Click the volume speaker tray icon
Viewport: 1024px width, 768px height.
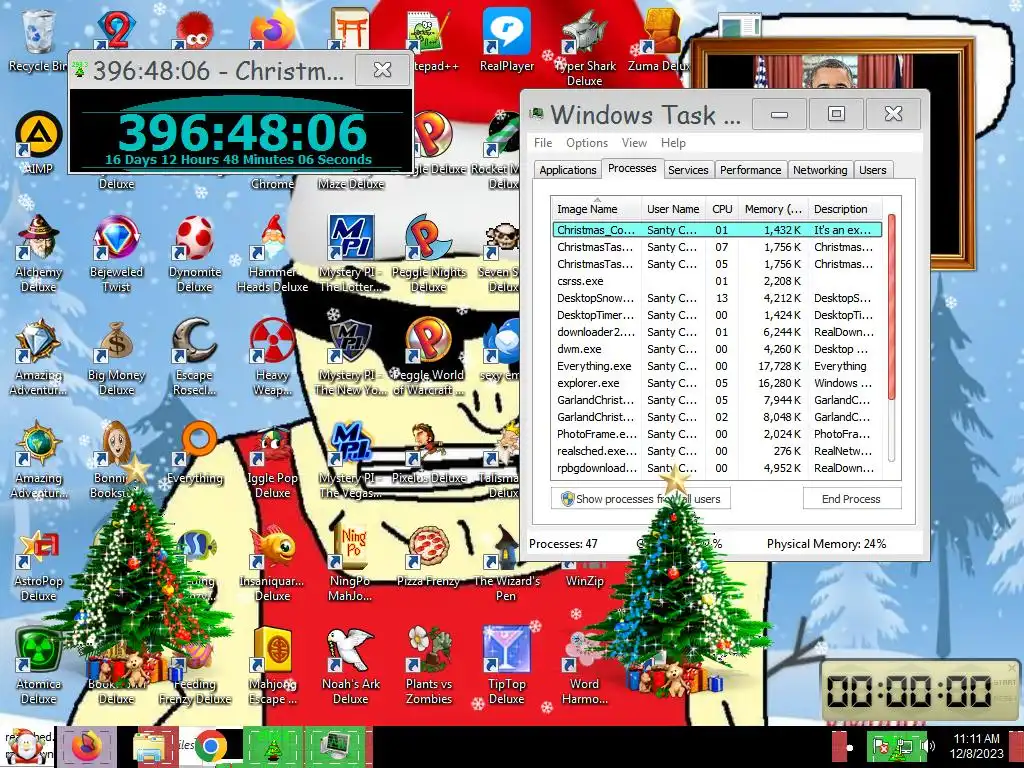click(x=927, y=745)
